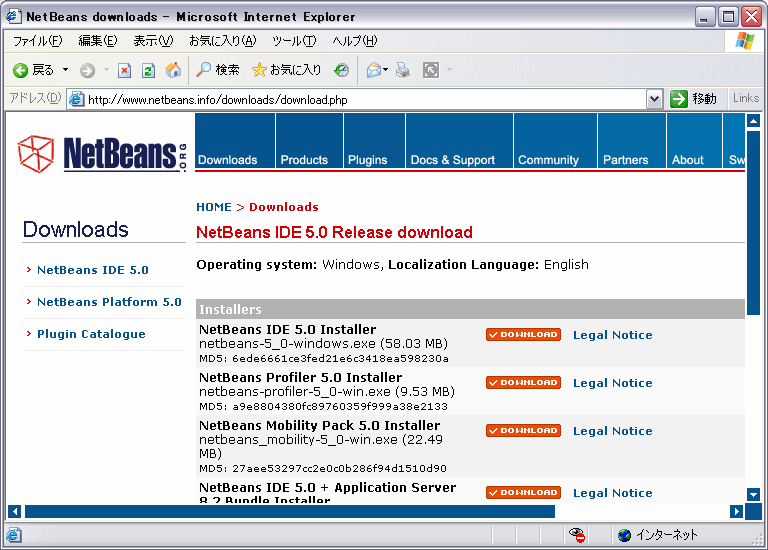Open the ヘルプ(H) menu
Screen dimensions: 768x550
point(355,41)
